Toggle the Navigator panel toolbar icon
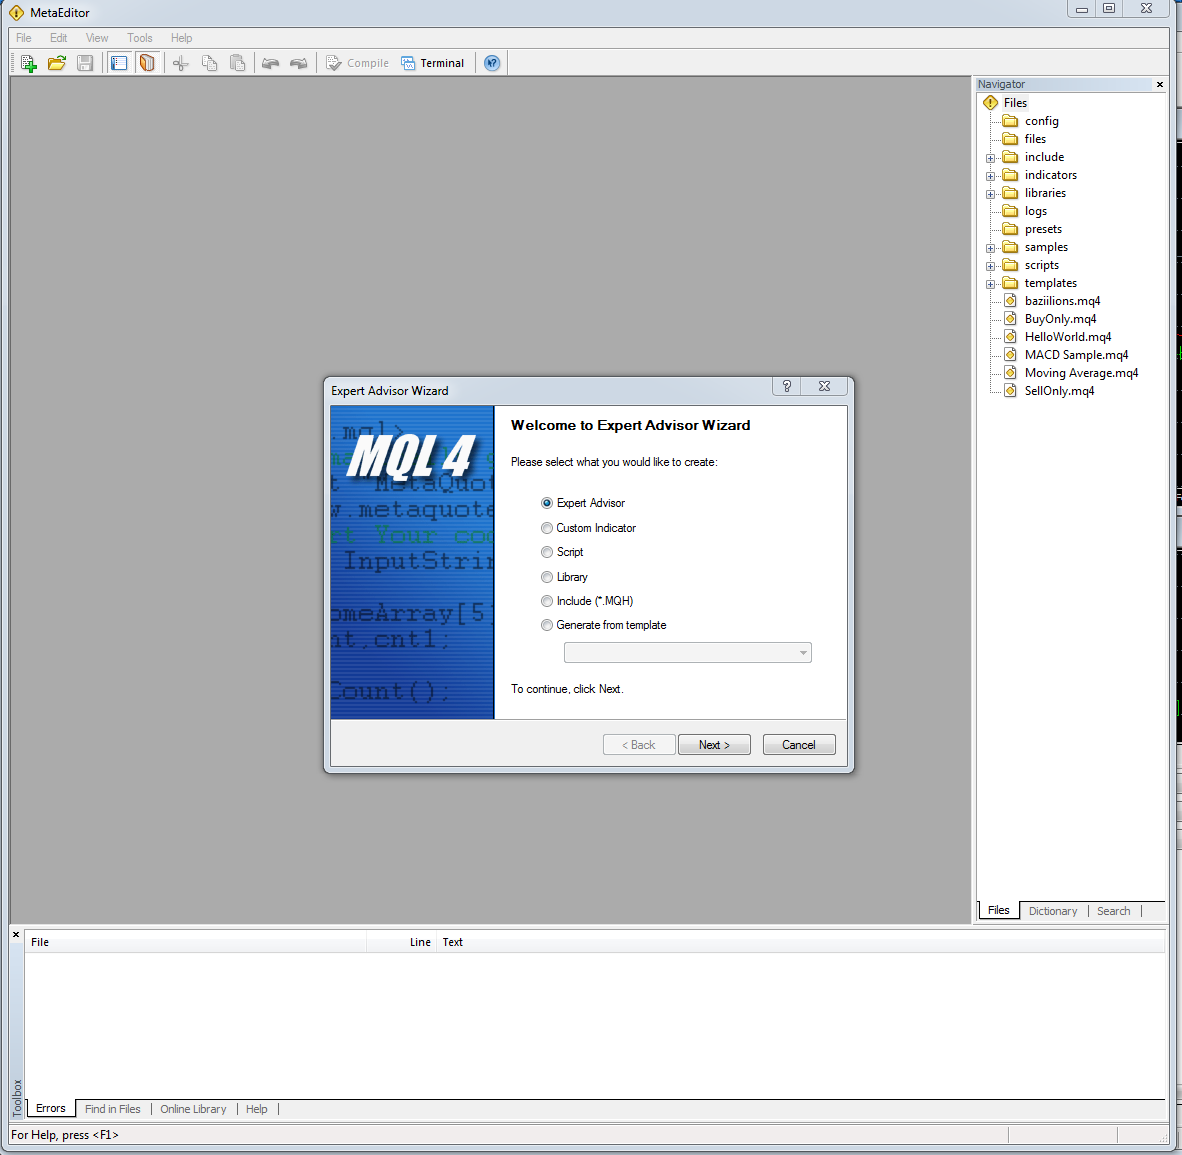Image resolution: width=1182 pixels, height=1155 pixels. click(x=119, y=63)
